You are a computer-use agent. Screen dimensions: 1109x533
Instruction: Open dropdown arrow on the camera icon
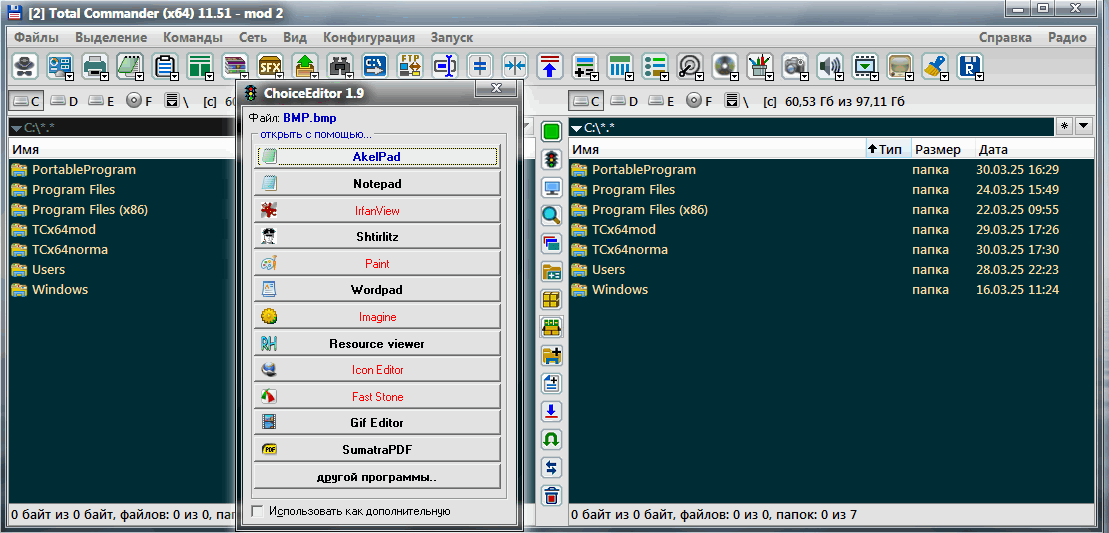point(804,74)
